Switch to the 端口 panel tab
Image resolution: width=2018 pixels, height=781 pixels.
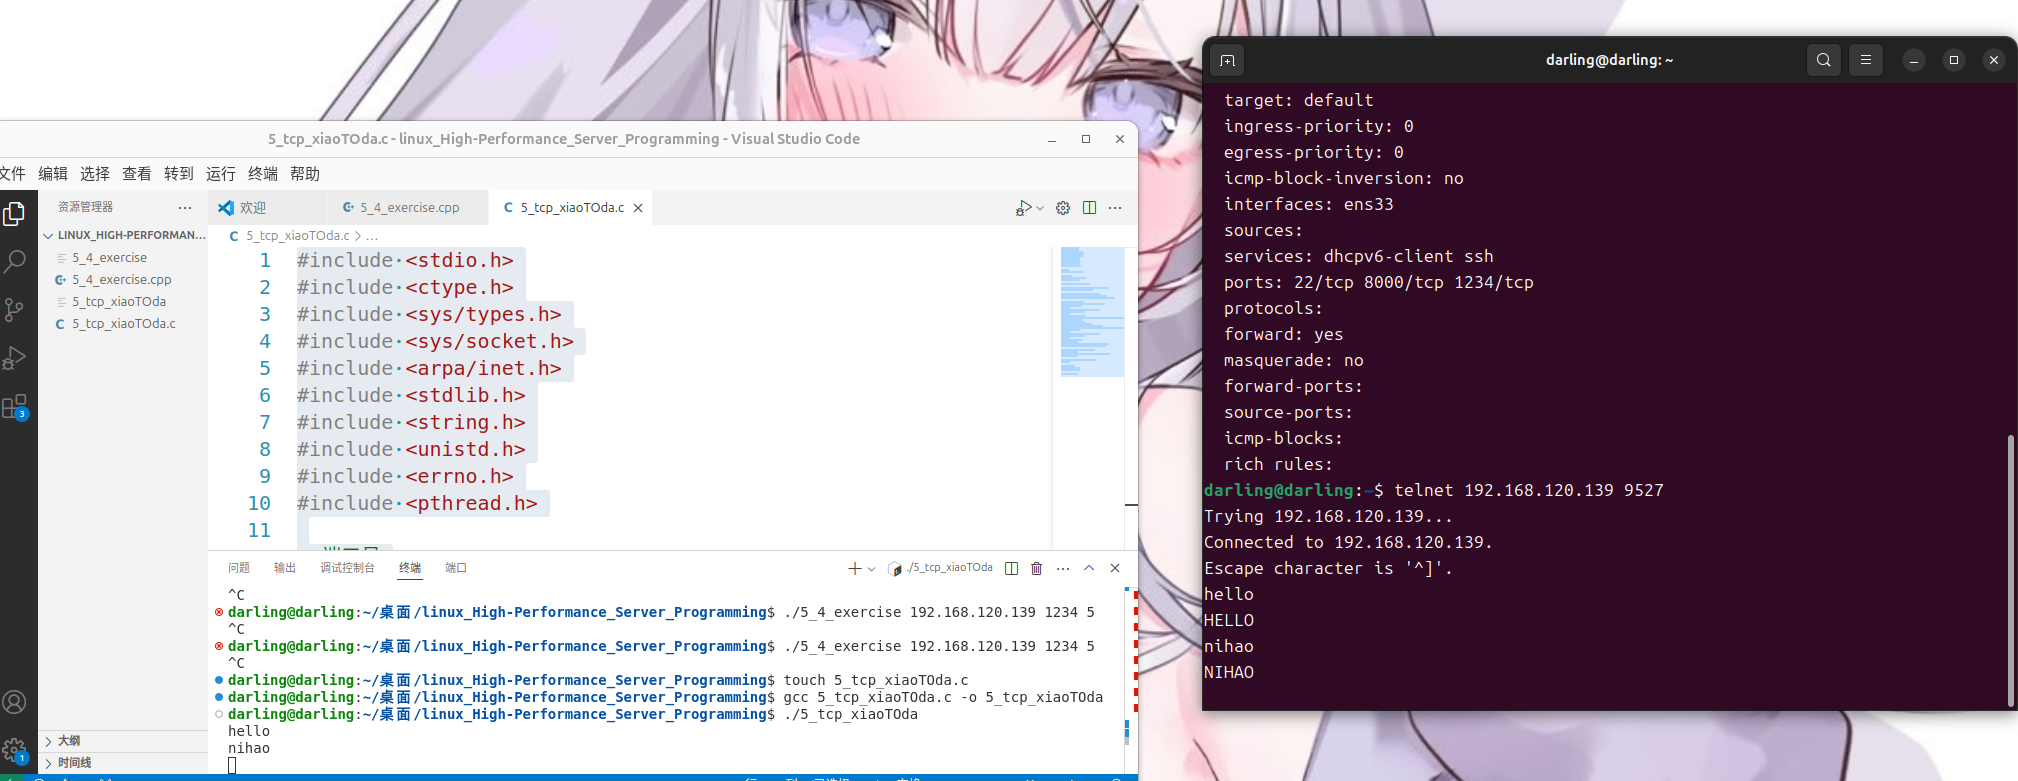point(456,568)
